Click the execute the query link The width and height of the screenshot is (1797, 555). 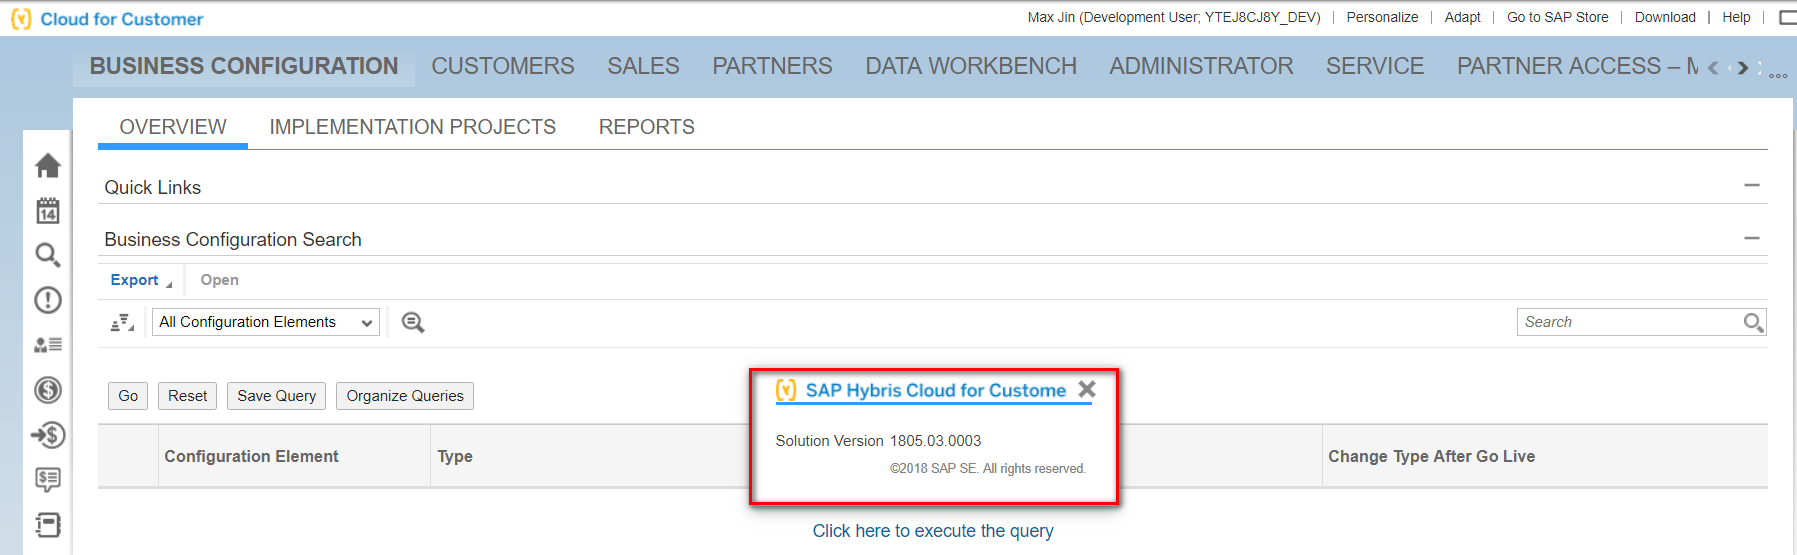[933, 531]
